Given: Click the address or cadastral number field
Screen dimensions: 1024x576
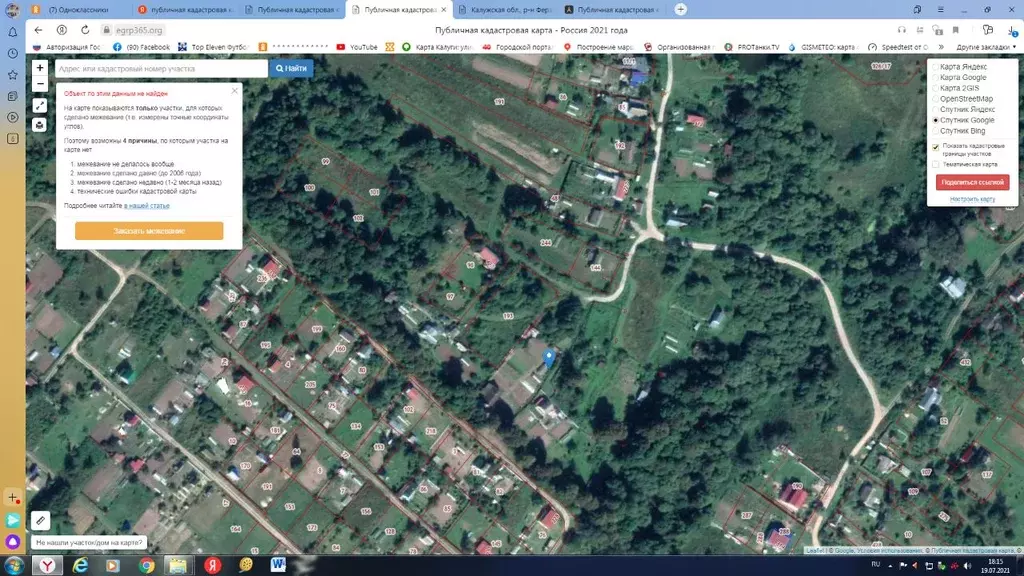Looking at the screenshot, I should (160, 68).
